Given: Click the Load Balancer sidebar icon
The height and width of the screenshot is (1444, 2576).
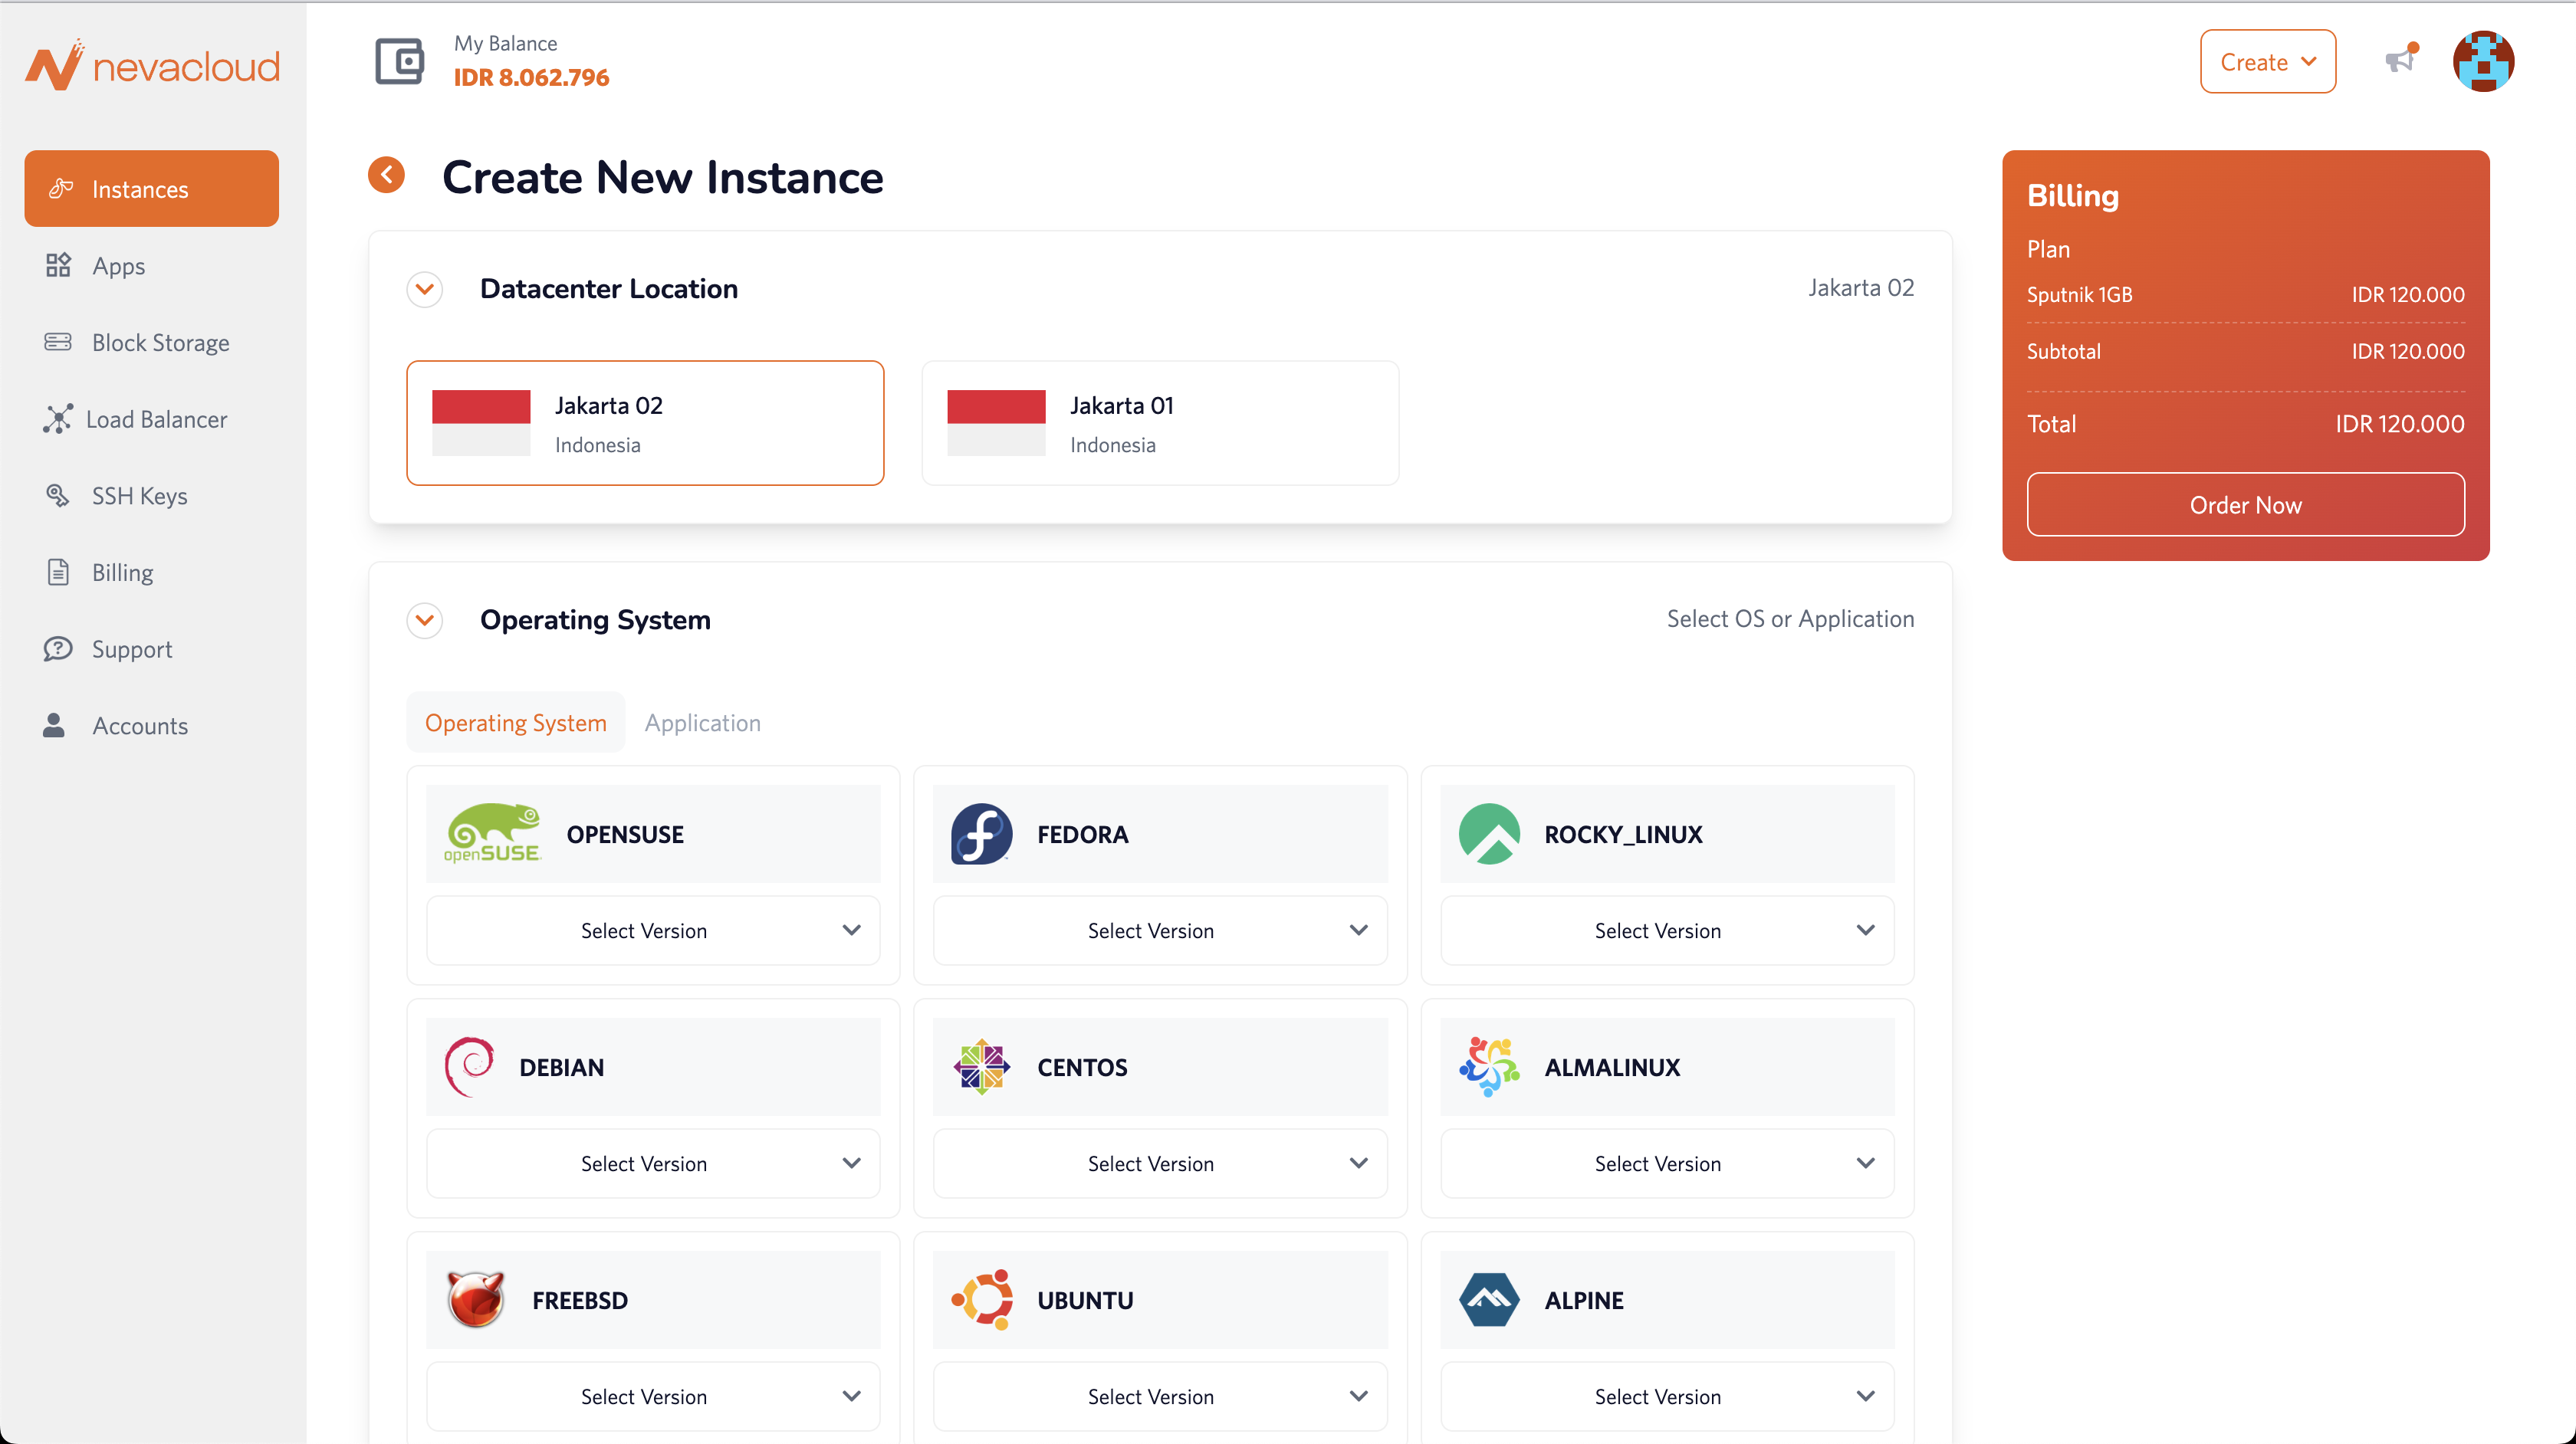Looking at the screenshot, I should pyautogui.click(x=58, y=419).
